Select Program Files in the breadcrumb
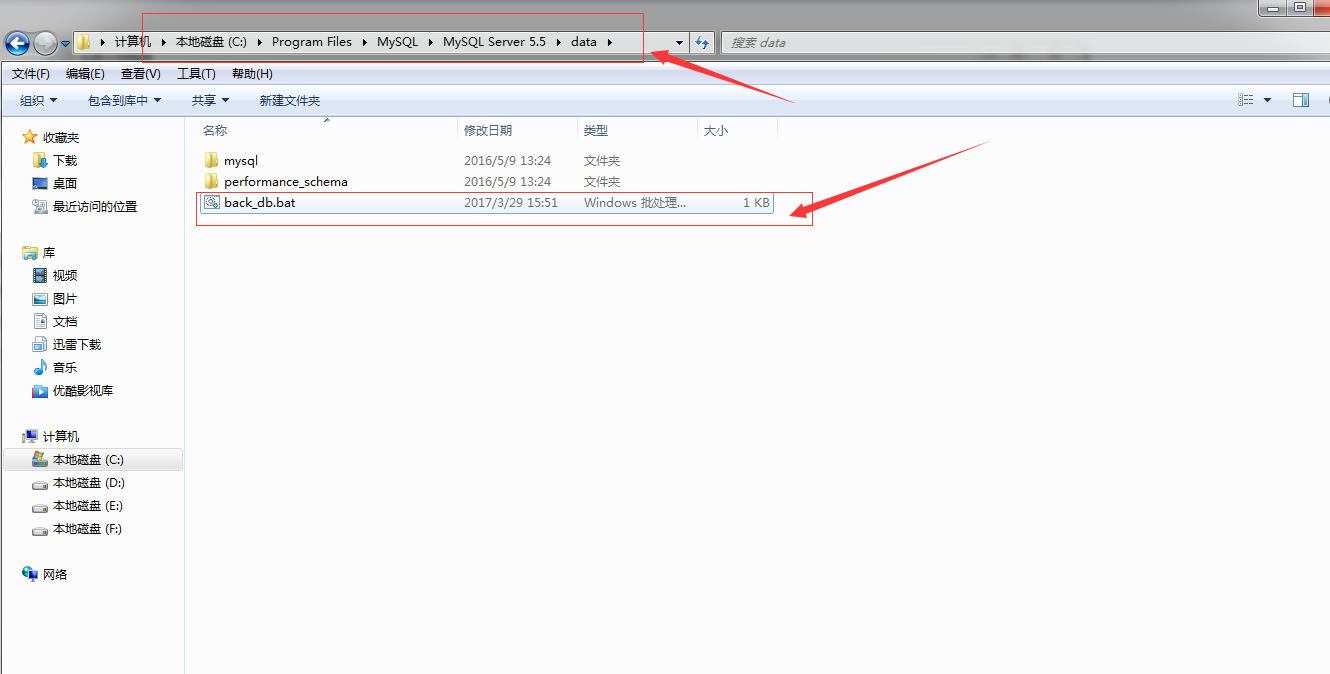 tap(312, 42)
